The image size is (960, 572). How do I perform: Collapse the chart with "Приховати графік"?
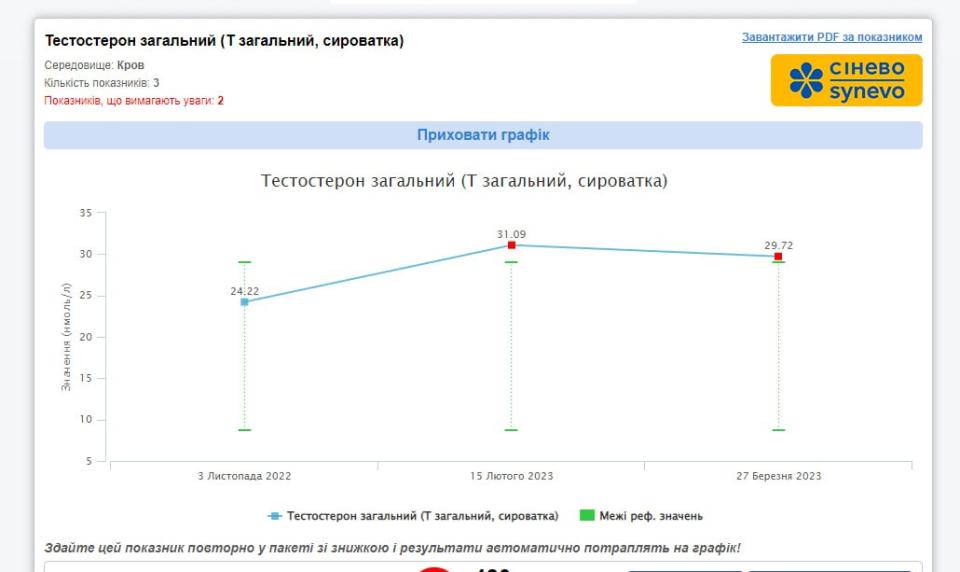click(482, 135)
